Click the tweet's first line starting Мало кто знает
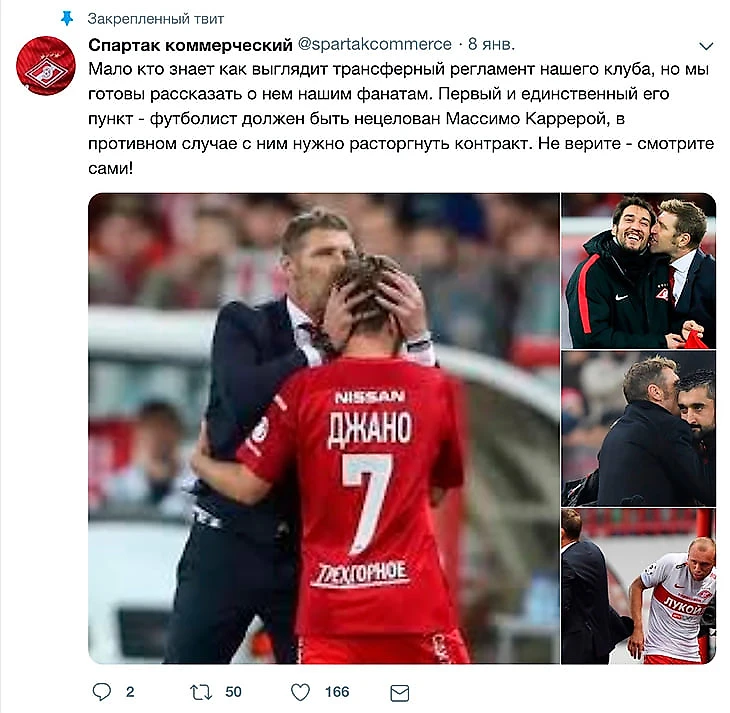Screen dimensions: 730x713 [399, 69]
